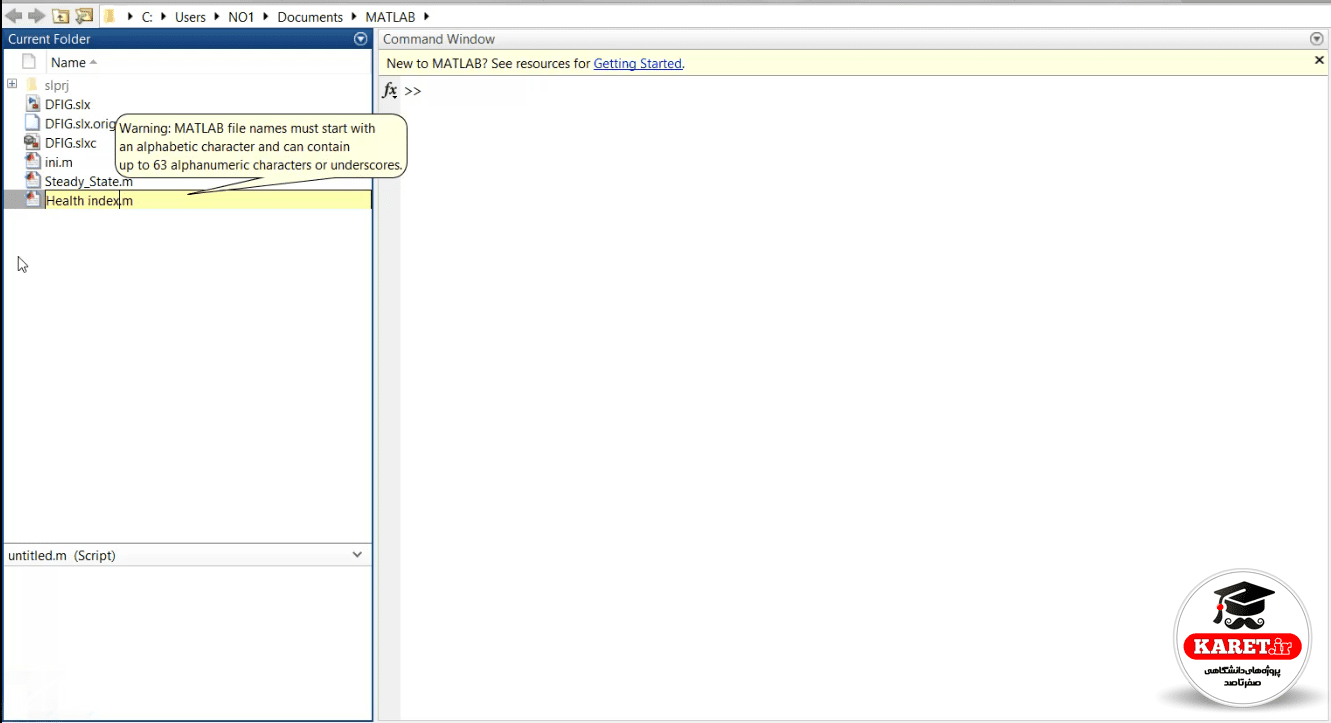Open the fx function browser
1331x723 pixels.
390,90
